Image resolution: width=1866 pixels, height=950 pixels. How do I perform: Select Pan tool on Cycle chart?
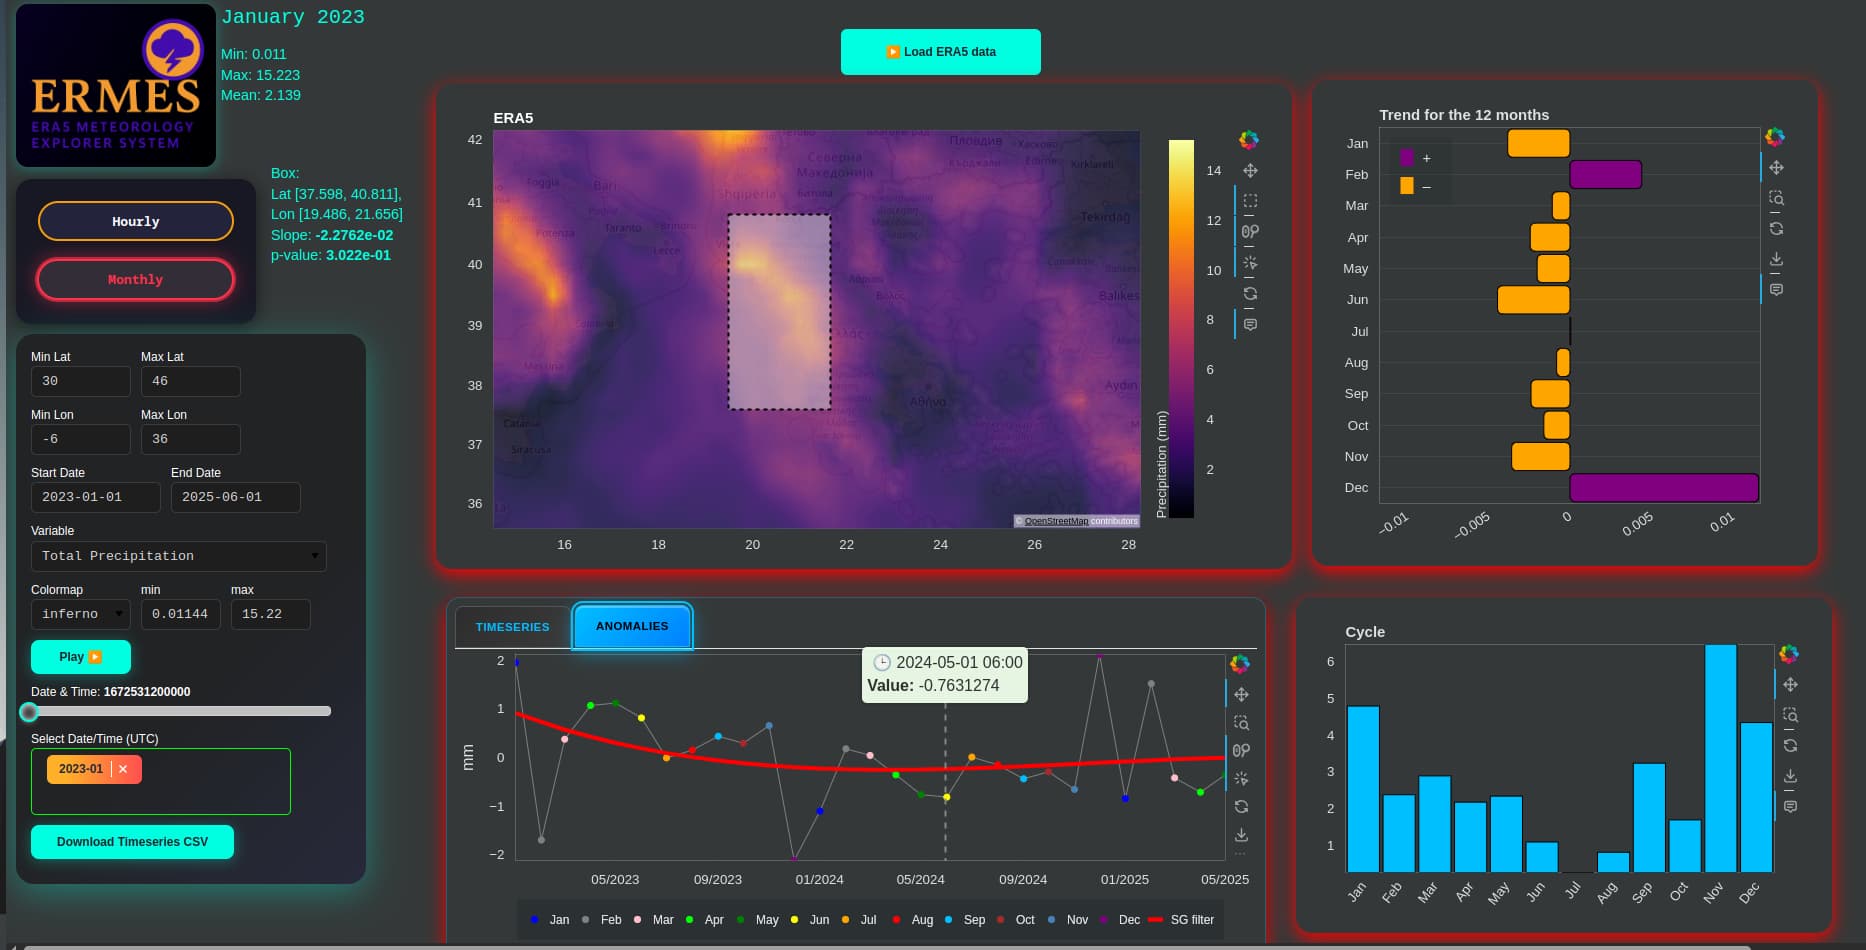1790,685
